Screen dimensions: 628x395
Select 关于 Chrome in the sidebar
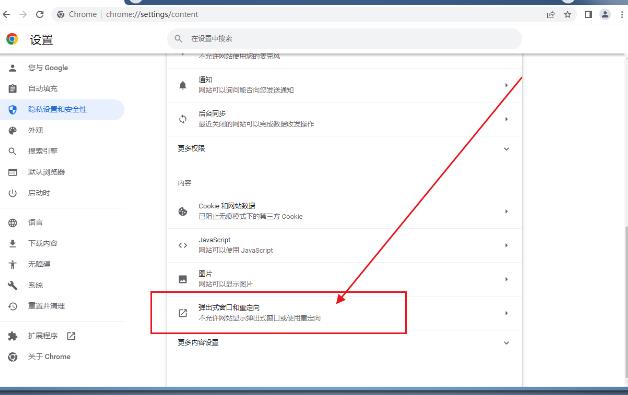62,357
